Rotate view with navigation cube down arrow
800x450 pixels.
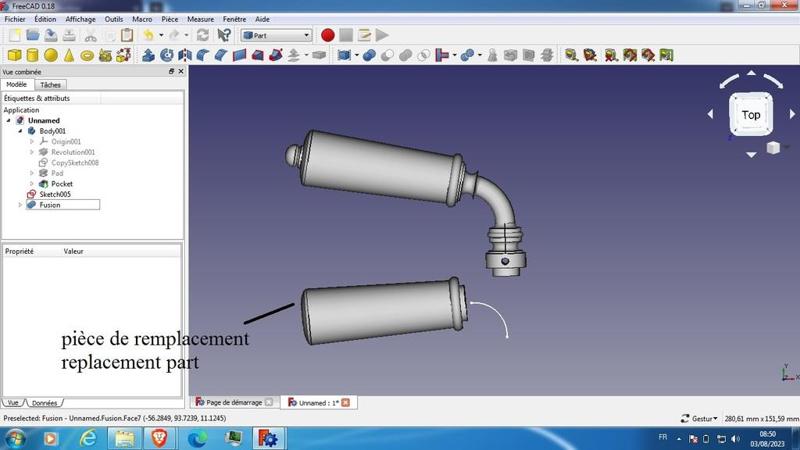pyautogui.click(x=751, y=154)
